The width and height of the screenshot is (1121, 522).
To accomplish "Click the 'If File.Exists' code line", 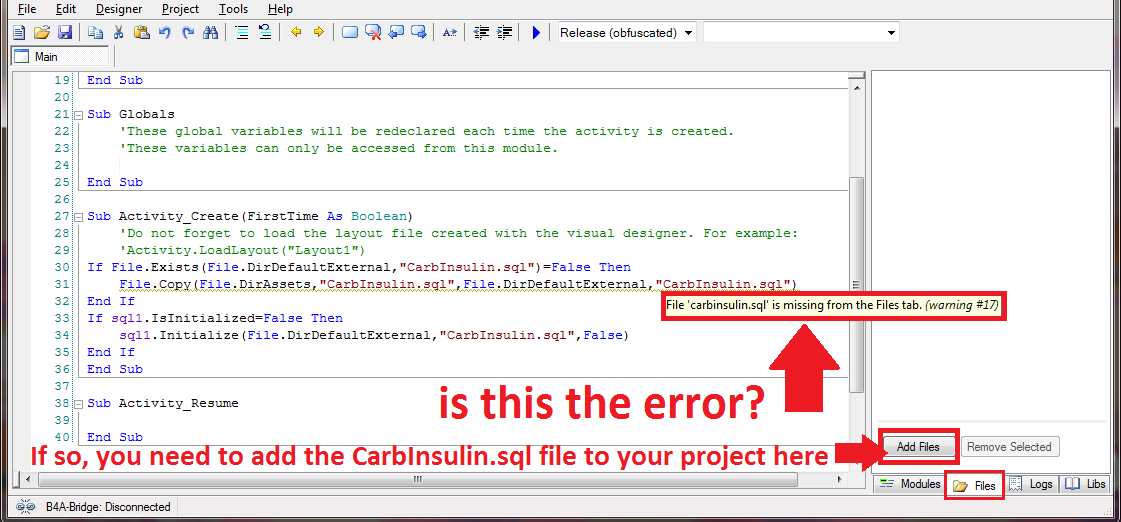I will [359, 267].
